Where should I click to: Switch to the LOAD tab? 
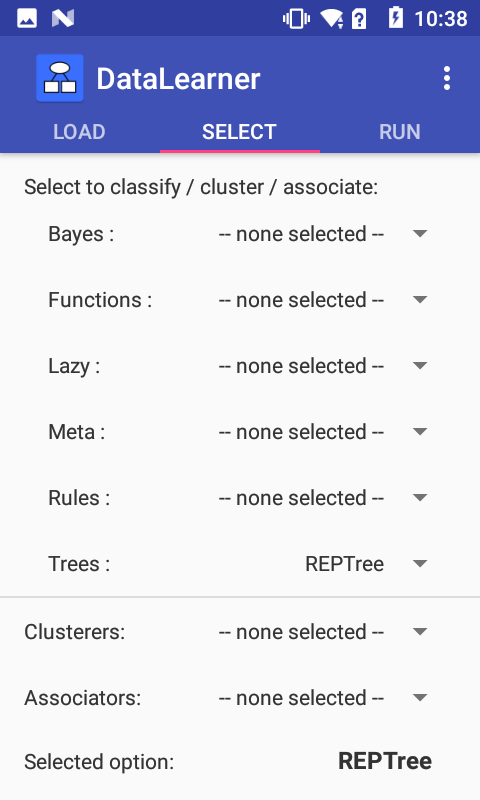[80, 132]
